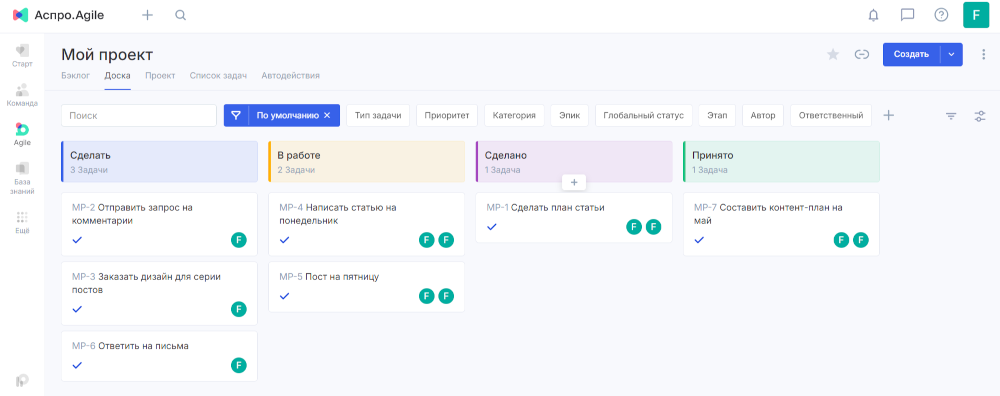Mark MP-3 task complete with checkmark
Viewport: 1000px width, 396px height.
tap(77, 309)
